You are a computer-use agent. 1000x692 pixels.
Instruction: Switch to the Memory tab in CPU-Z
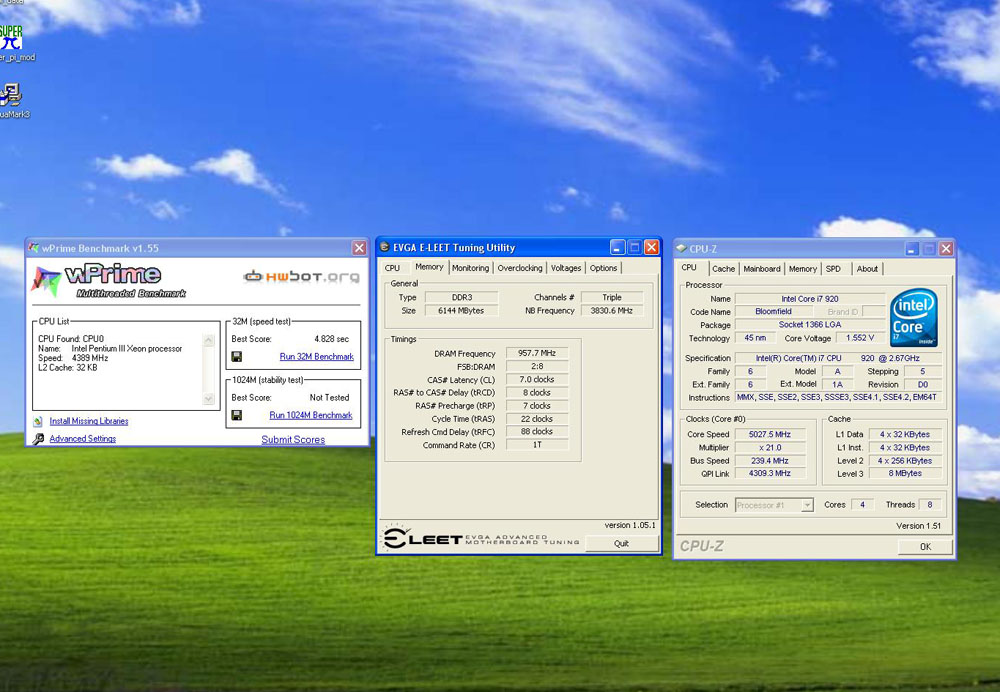pyautogui.click(x=802, y=269)
